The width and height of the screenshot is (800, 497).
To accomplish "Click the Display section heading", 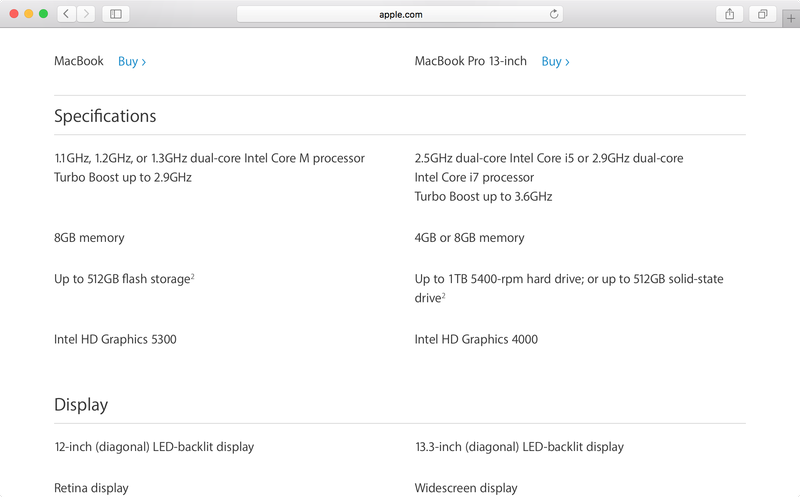I will click(x=81, y=405).
